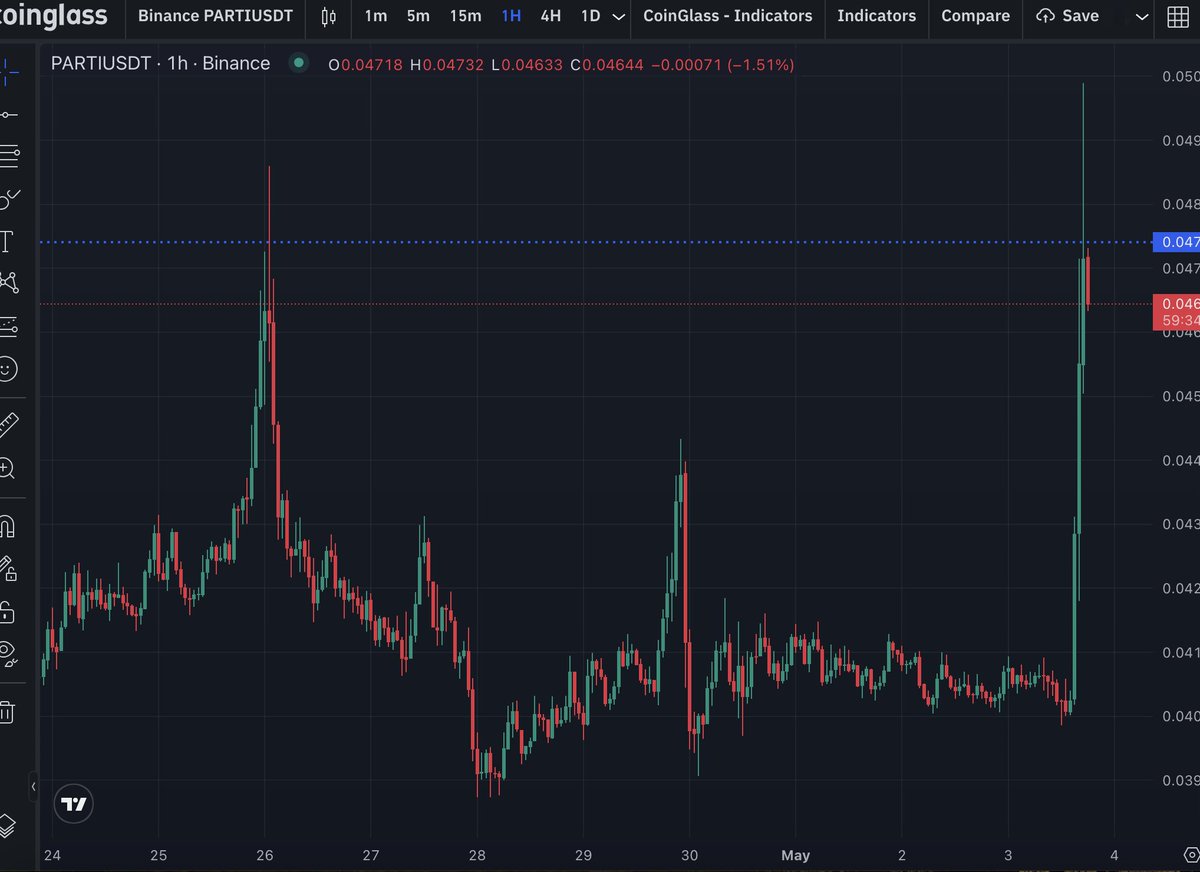Open the forecasting and measurement tools
The image size is (1200, 872).
pos(8,326)
